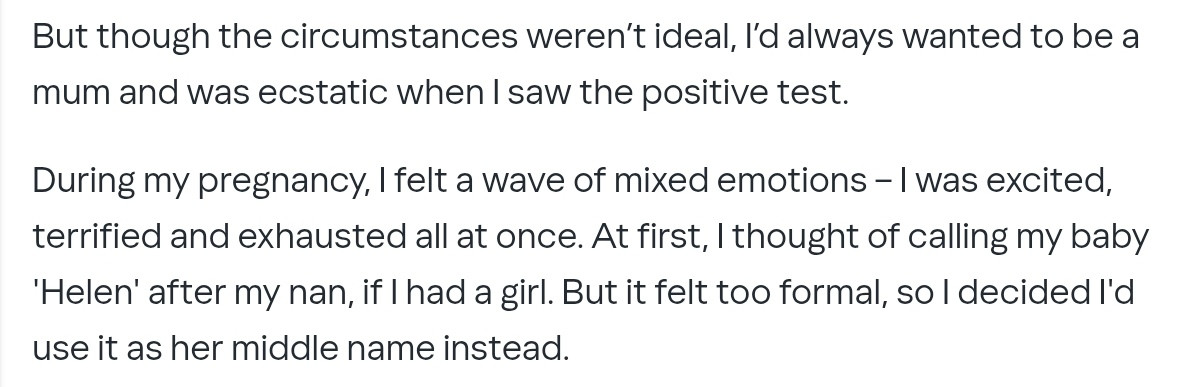Click the word 'terrified' in the article

[x=97, y=238]
